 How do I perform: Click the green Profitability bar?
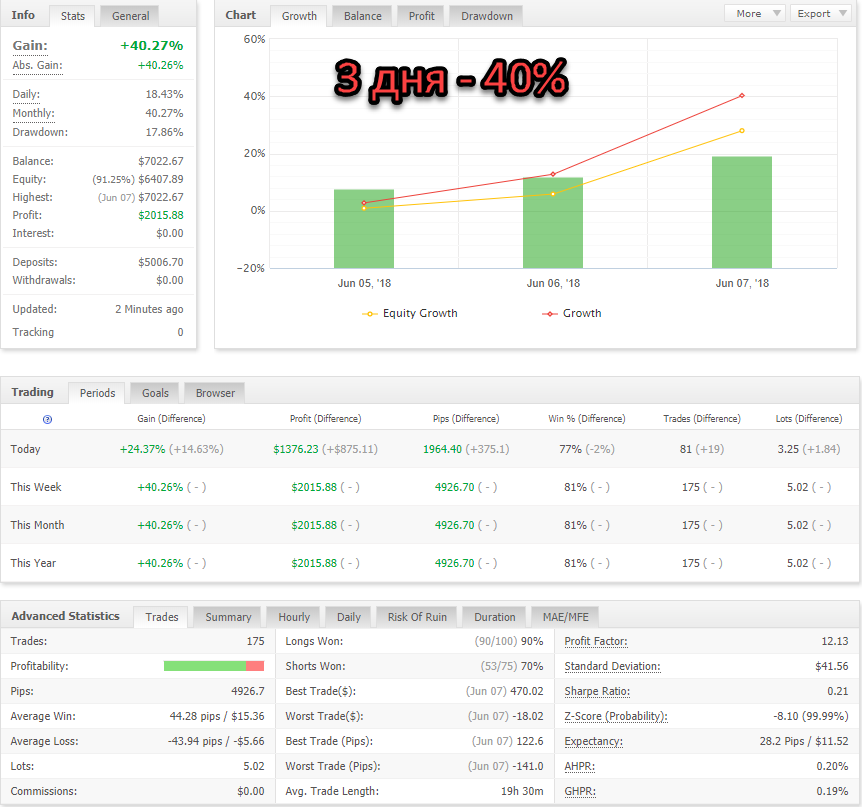tap(205, 666)
